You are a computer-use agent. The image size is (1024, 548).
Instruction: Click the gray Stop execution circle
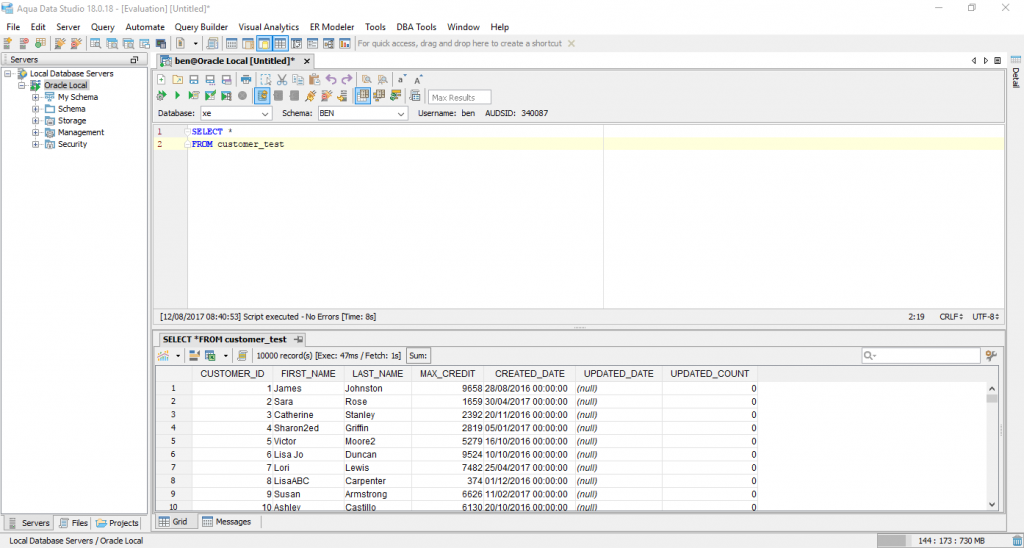pos(242,96)
